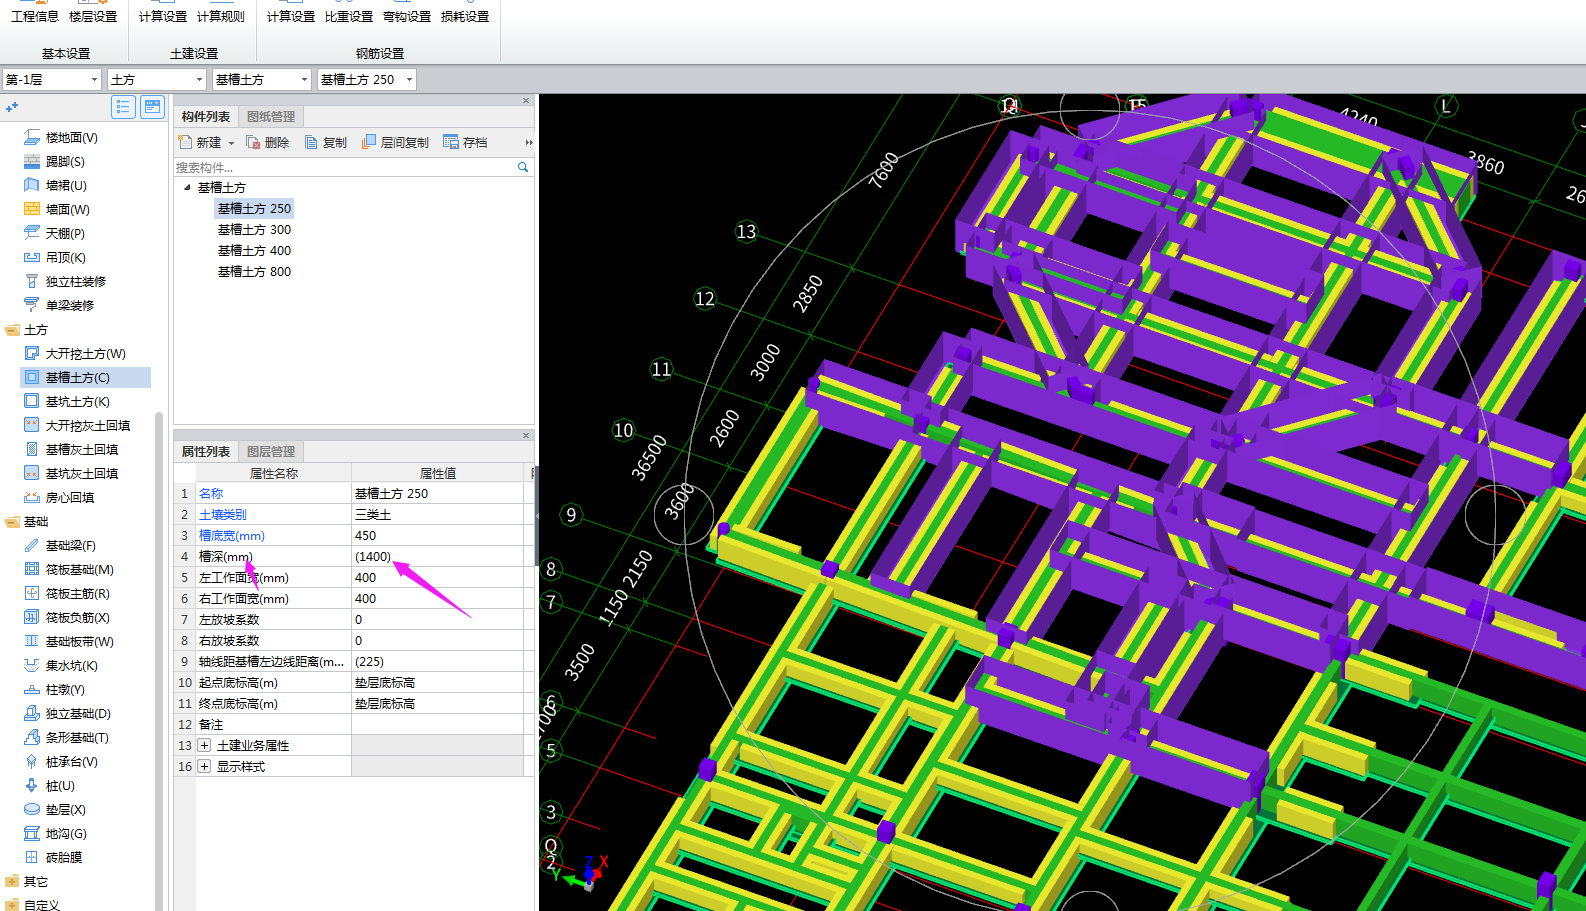Collapse the 基础 folder in navigation
The height and width of the screenshot is (911, 1586).
click(12, 522)
